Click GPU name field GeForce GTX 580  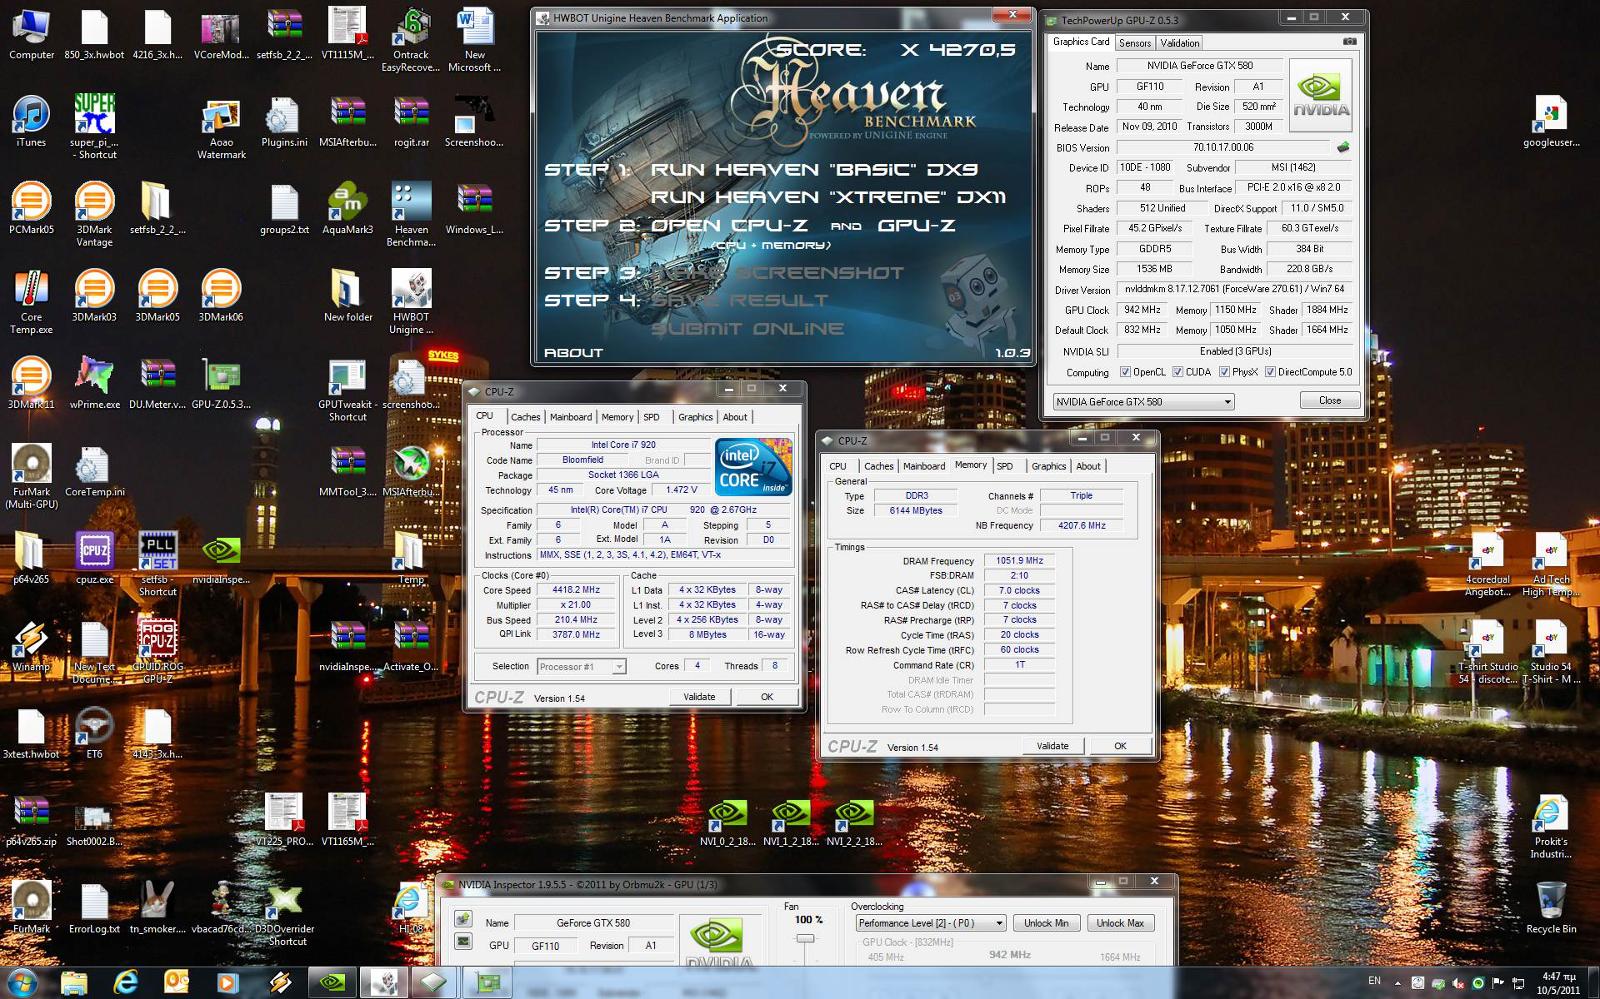592,923
